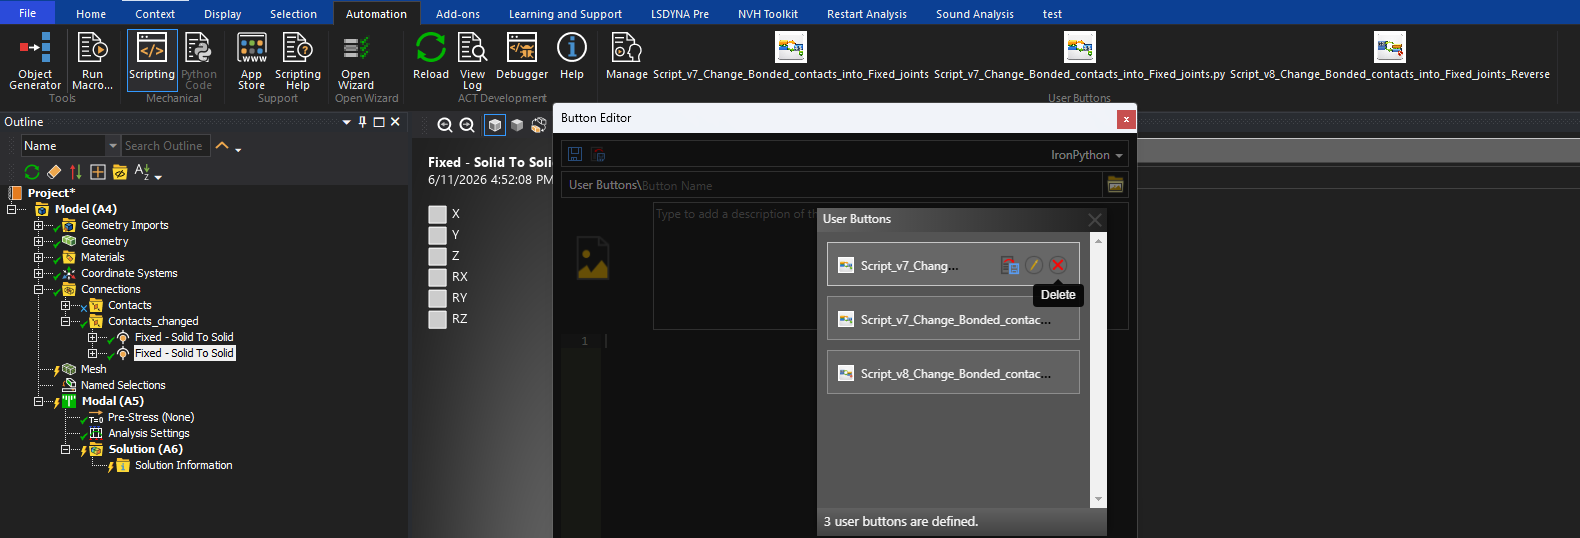Open the View Log tool
Image resolution: width=1580 pixels, height=538 pixels.
click(472, 61)
